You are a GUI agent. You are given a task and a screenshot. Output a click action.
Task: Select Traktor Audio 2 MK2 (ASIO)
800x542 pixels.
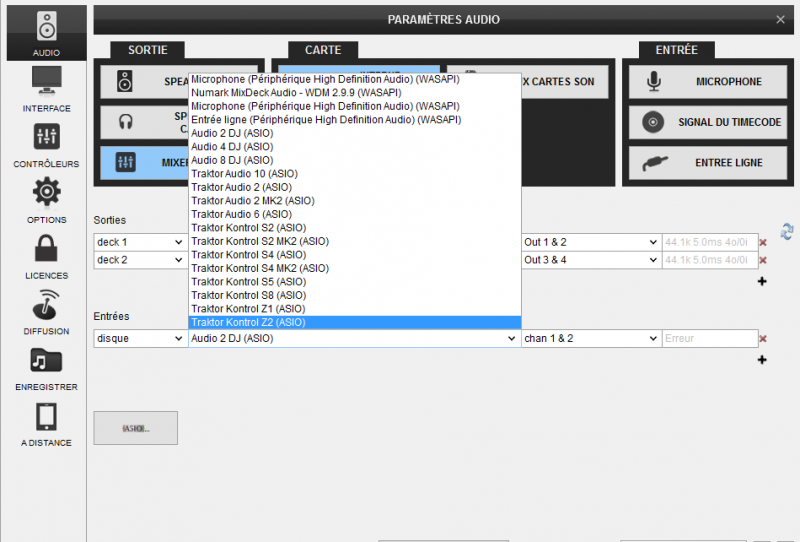(355, 201)
